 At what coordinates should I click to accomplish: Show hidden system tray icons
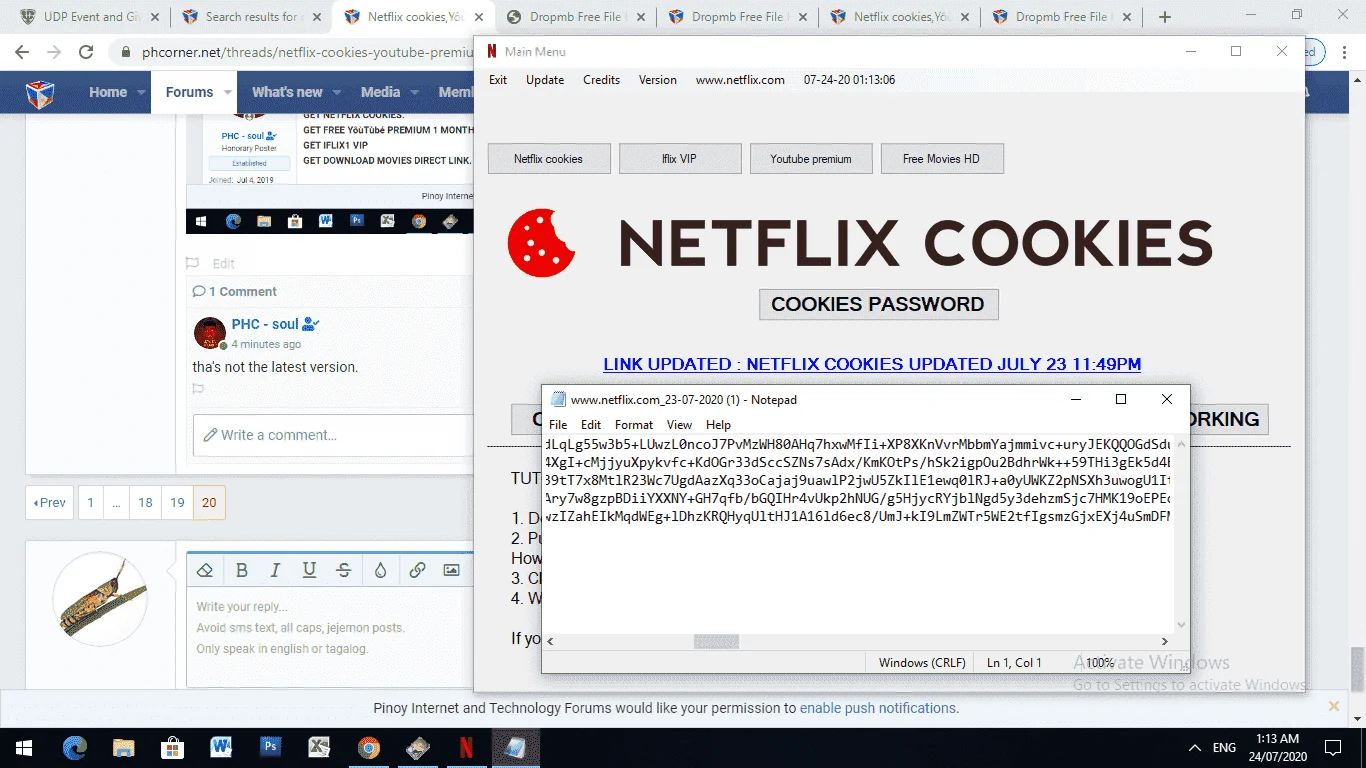[1195, 747]
